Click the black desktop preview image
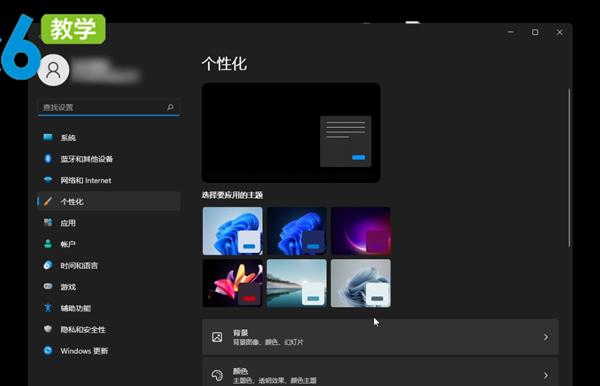The image size is (600, 386). (291, 132)
